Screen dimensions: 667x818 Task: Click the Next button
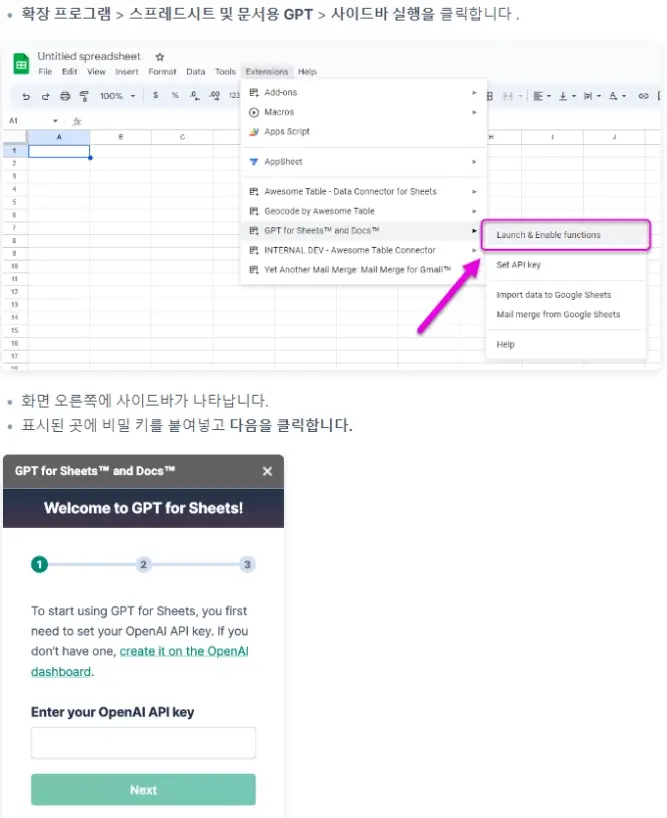pyautogui.click(x=143, y=790)
